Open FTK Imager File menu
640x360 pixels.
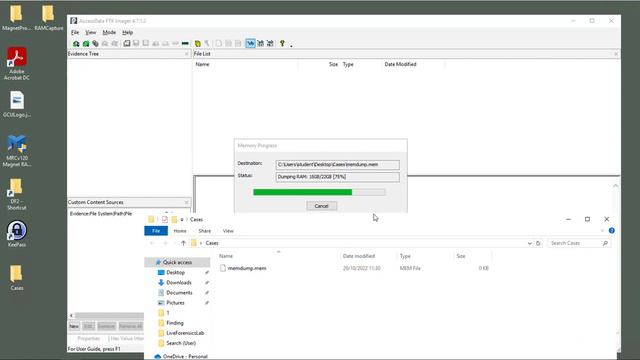point(75,32)
